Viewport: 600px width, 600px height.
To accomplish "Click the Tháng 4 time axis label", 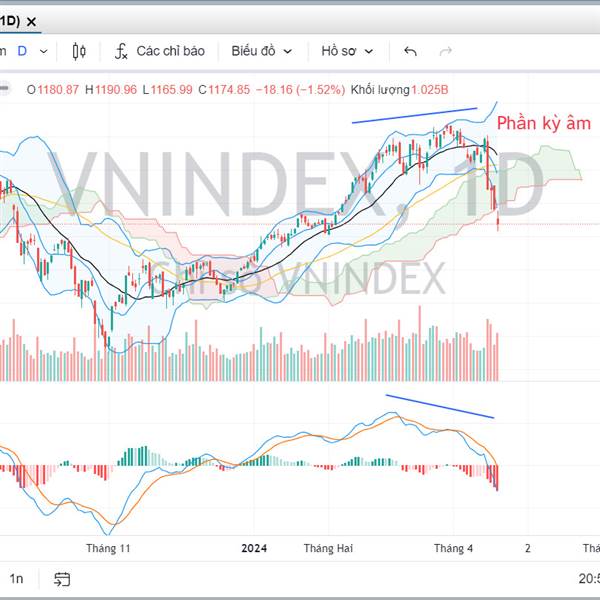I will pos(453,548).
